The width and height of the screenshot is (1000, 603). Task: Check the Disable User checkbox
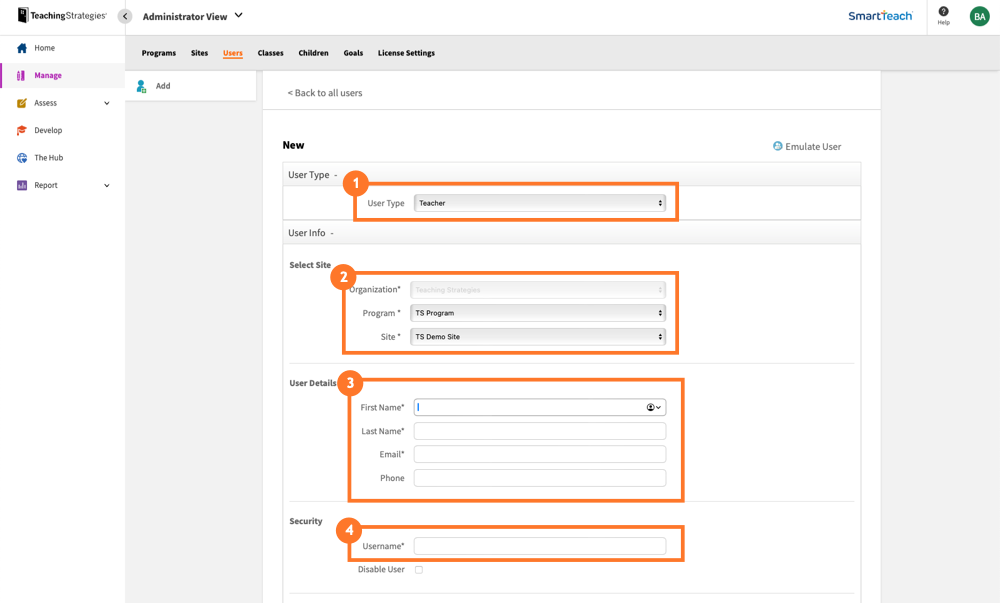pyautogui.click(x=416, y=569)
